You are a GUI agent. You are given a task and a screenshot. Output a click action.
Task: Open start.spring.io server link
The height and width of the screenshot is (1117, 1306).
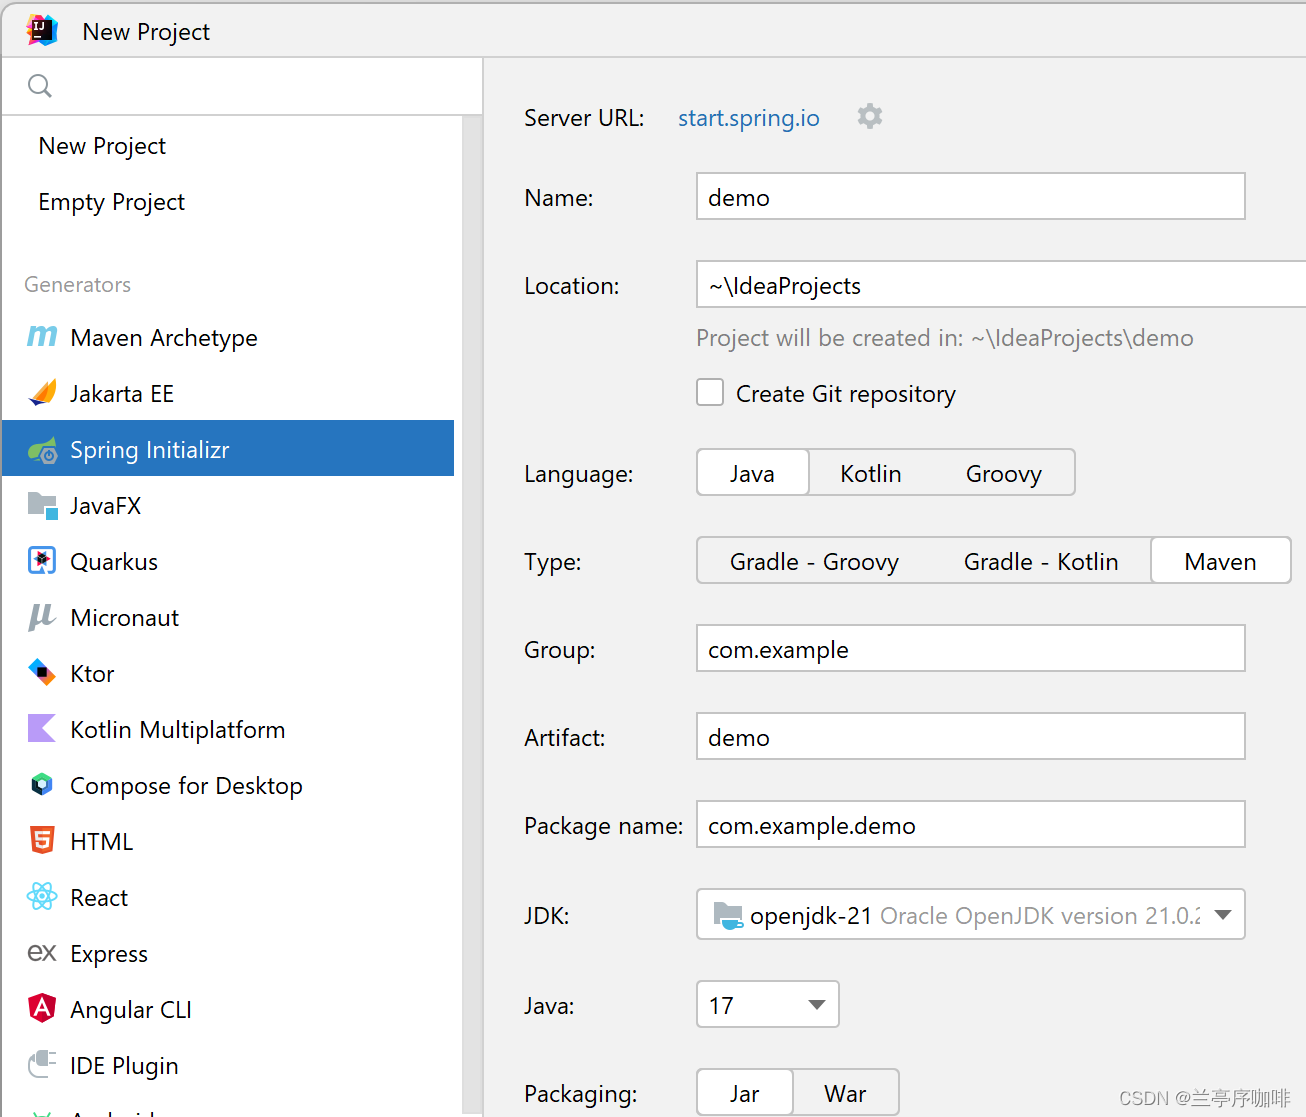click(x=749, y=118)
